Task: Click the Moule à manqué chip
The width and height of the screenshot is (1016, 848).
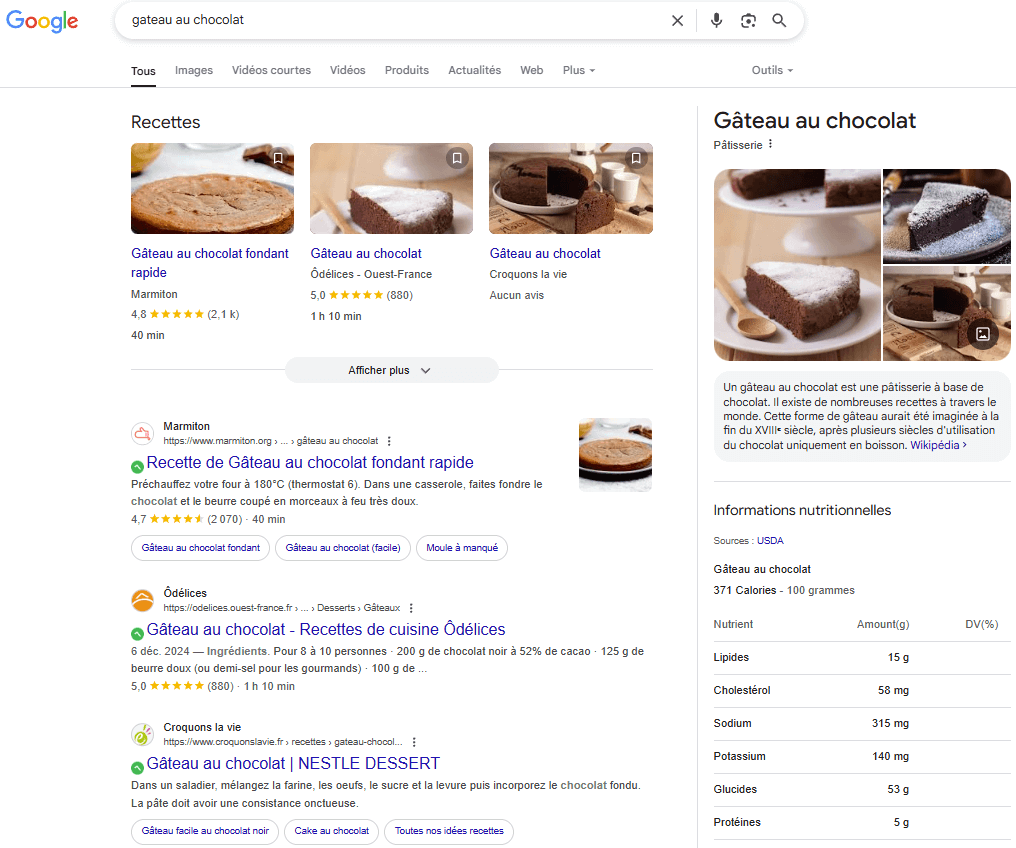Action: click(x=462, y=548)
